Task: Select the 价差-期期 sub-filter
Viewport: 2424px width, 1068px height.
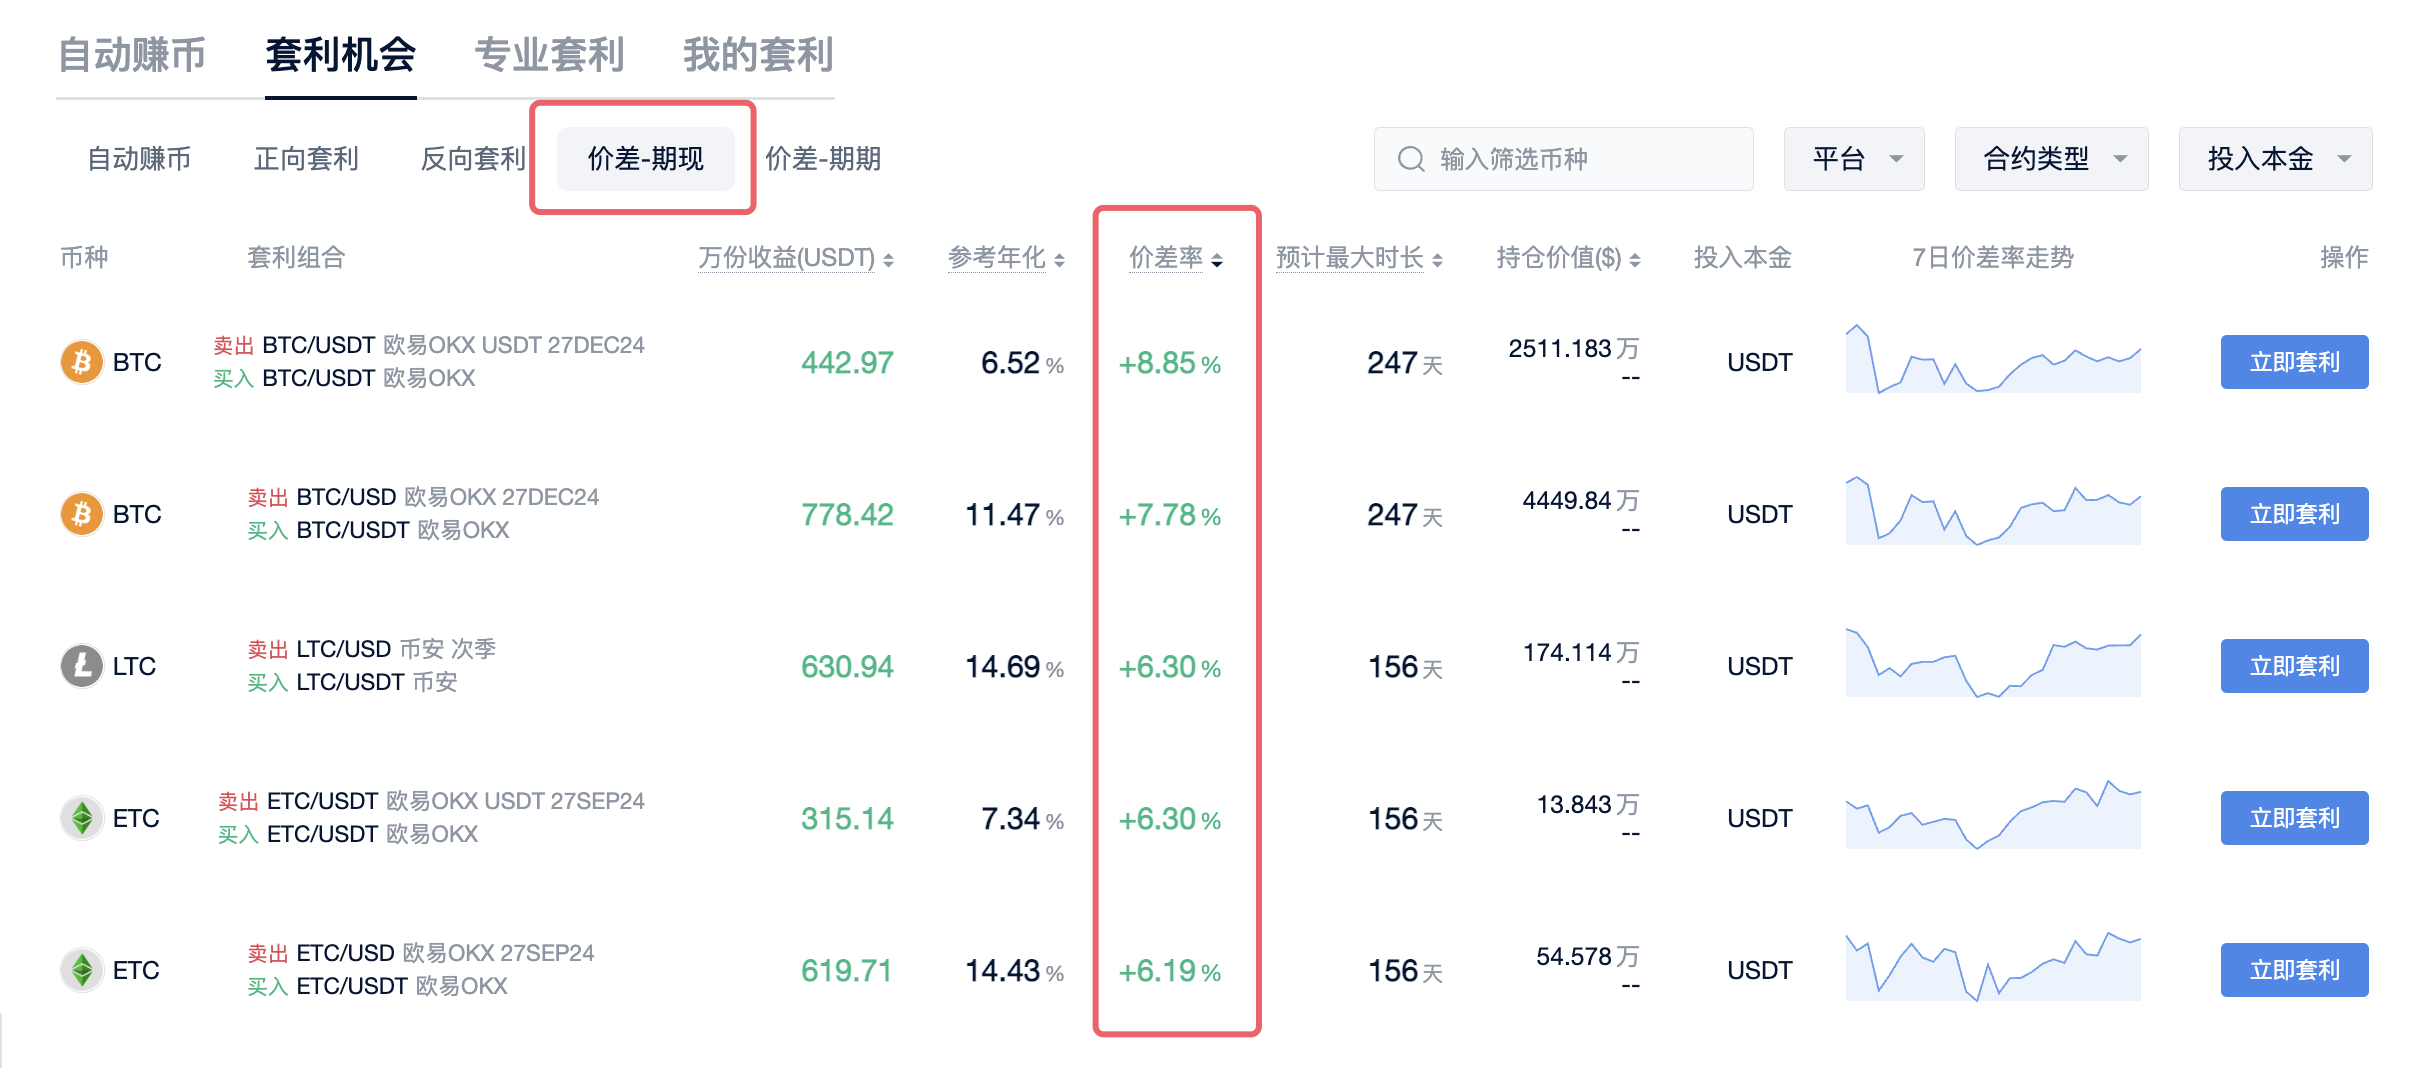Action: point(823,159)
